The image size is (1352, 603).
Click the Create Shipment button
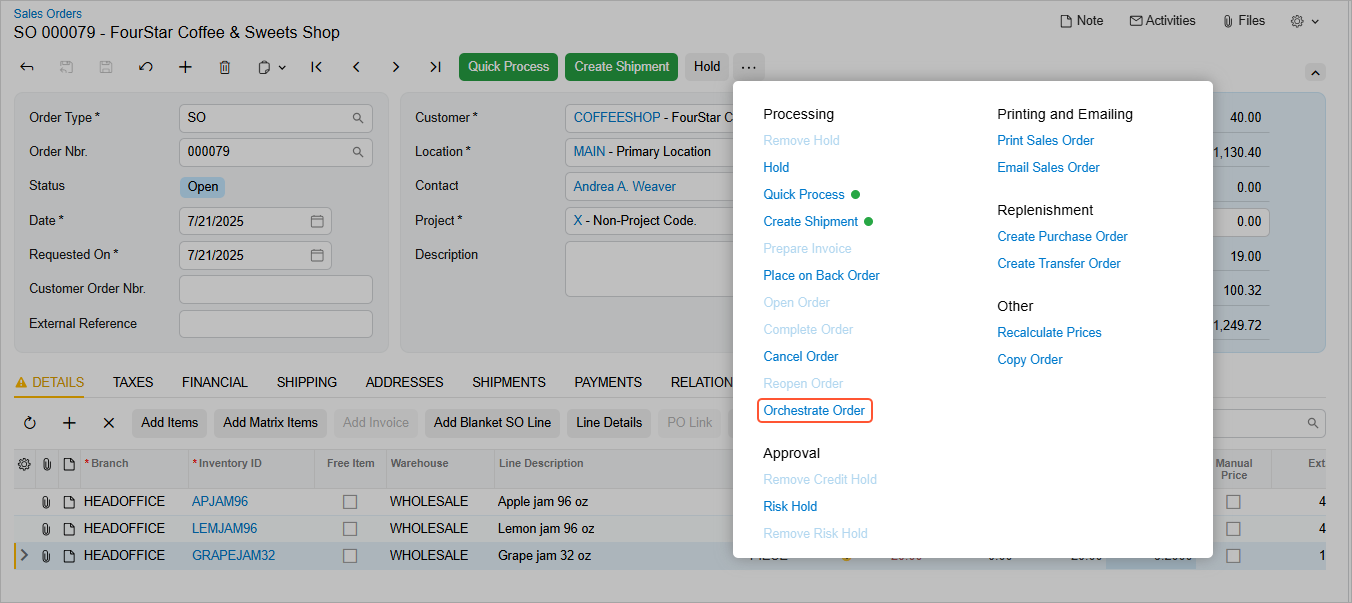pyautogui.click(x=621, y=67)
